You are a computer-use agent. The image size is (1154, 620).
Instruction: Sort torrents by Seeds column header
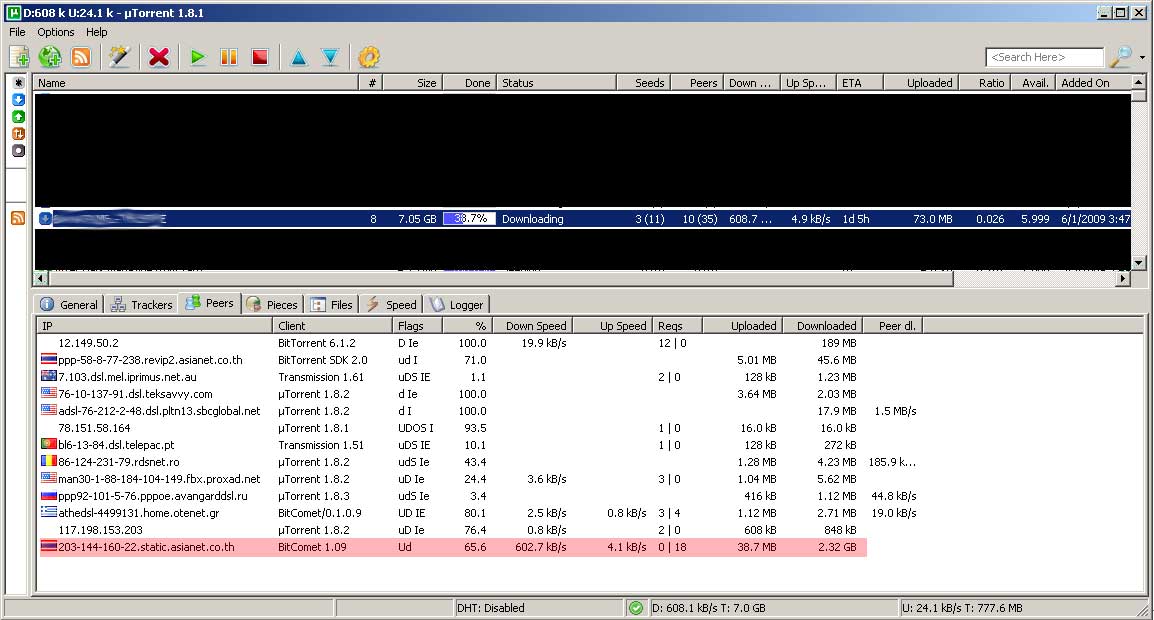tap(643, 82)
